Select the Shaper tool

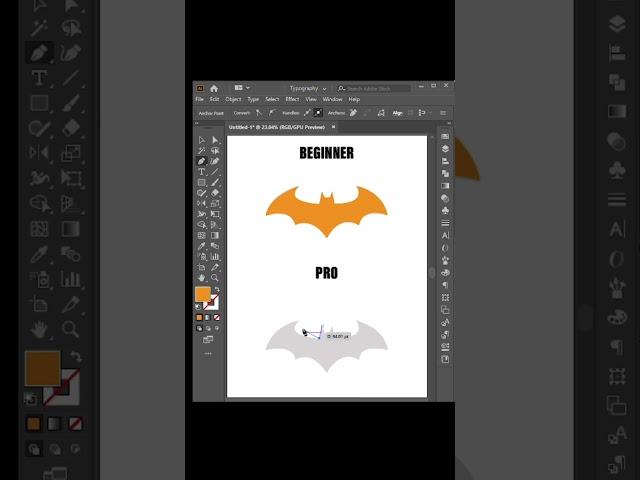202,193
